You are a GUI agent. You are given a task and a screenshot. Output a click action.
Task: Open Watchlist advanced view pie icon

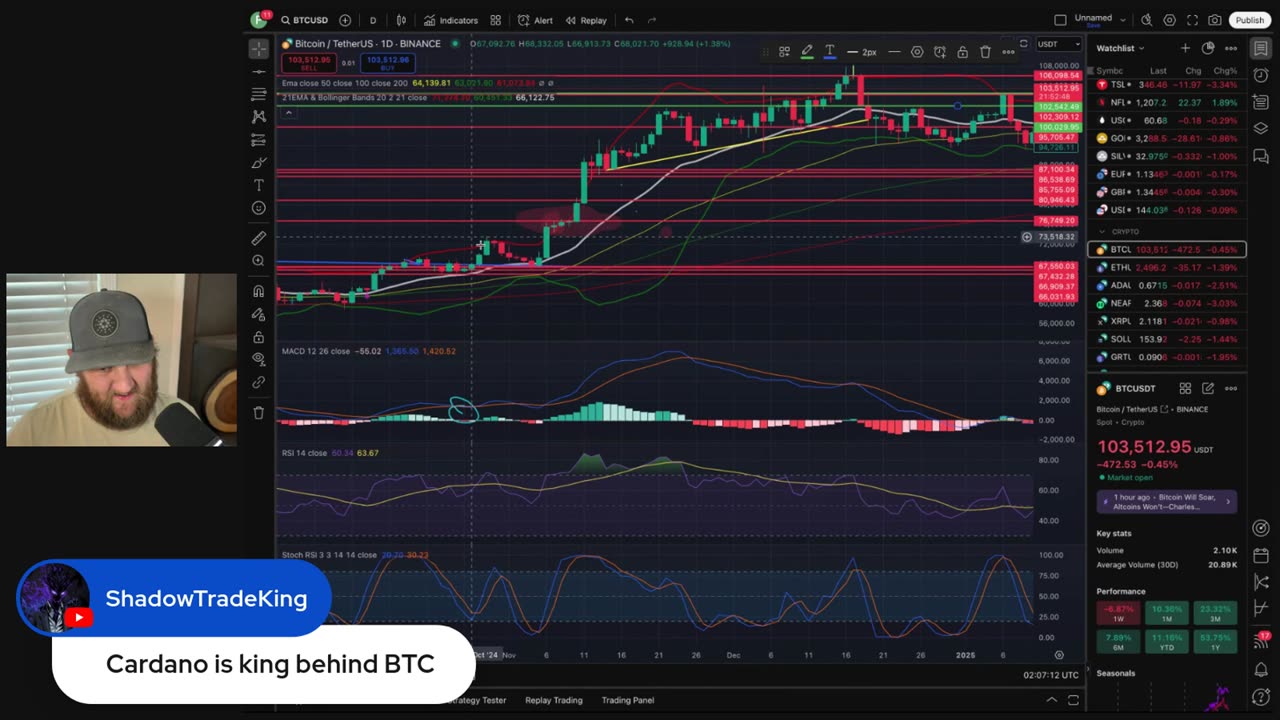[x=1208, y=48]
